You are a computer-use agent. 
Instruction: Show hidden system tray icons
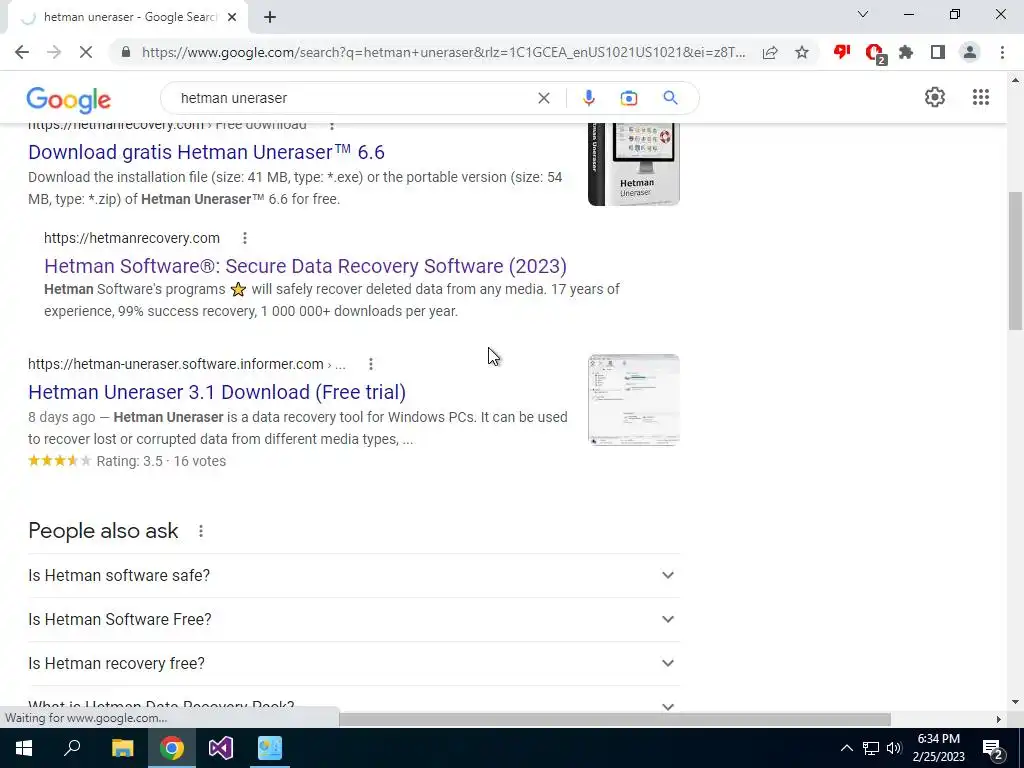click(x=846, y=748)
